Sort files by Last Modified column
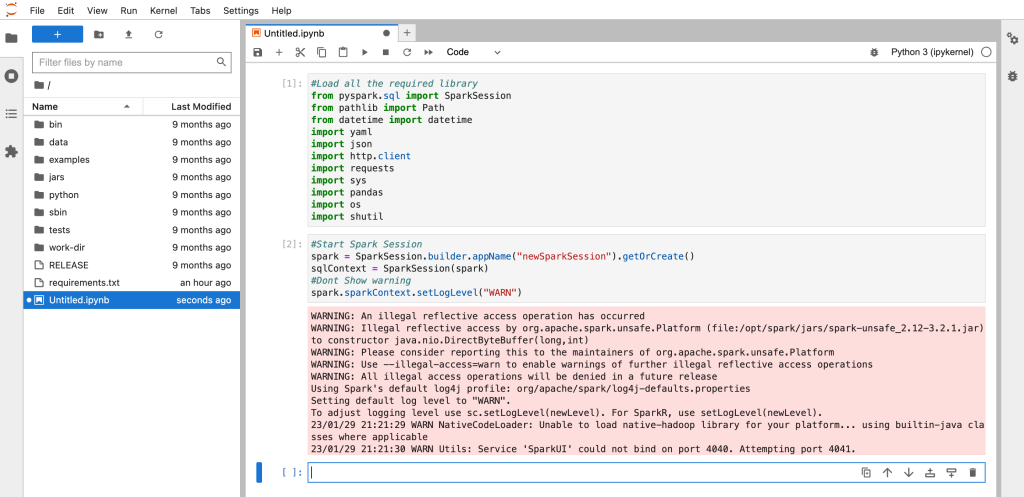 (200, 106)
